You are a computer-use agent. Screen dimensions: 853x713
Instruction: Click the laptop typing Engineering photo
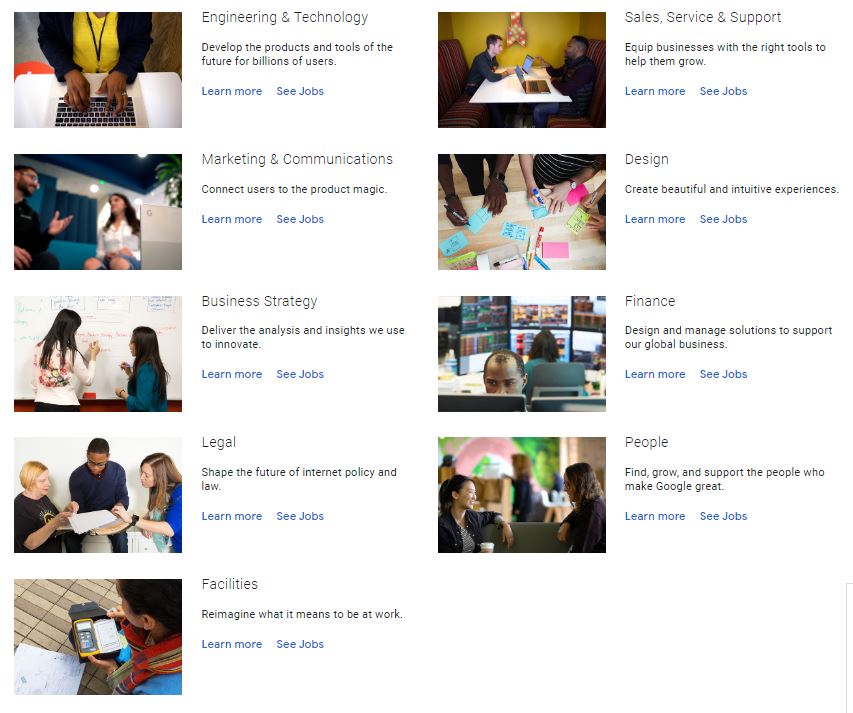pos(98,70)
